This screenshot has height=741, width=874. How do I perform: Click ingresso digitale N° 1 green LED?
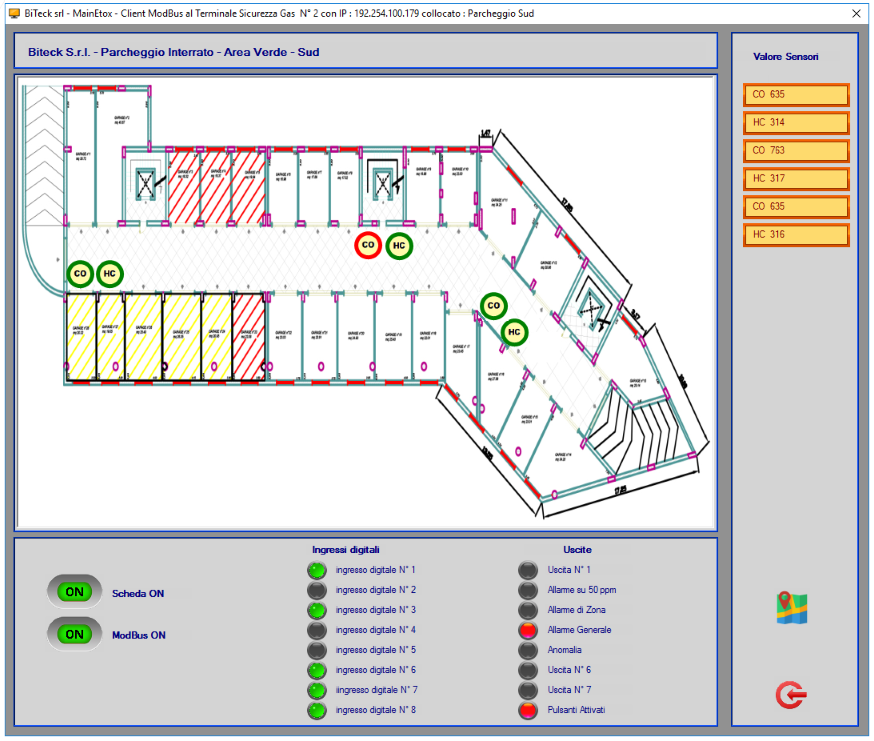[317, 570]
